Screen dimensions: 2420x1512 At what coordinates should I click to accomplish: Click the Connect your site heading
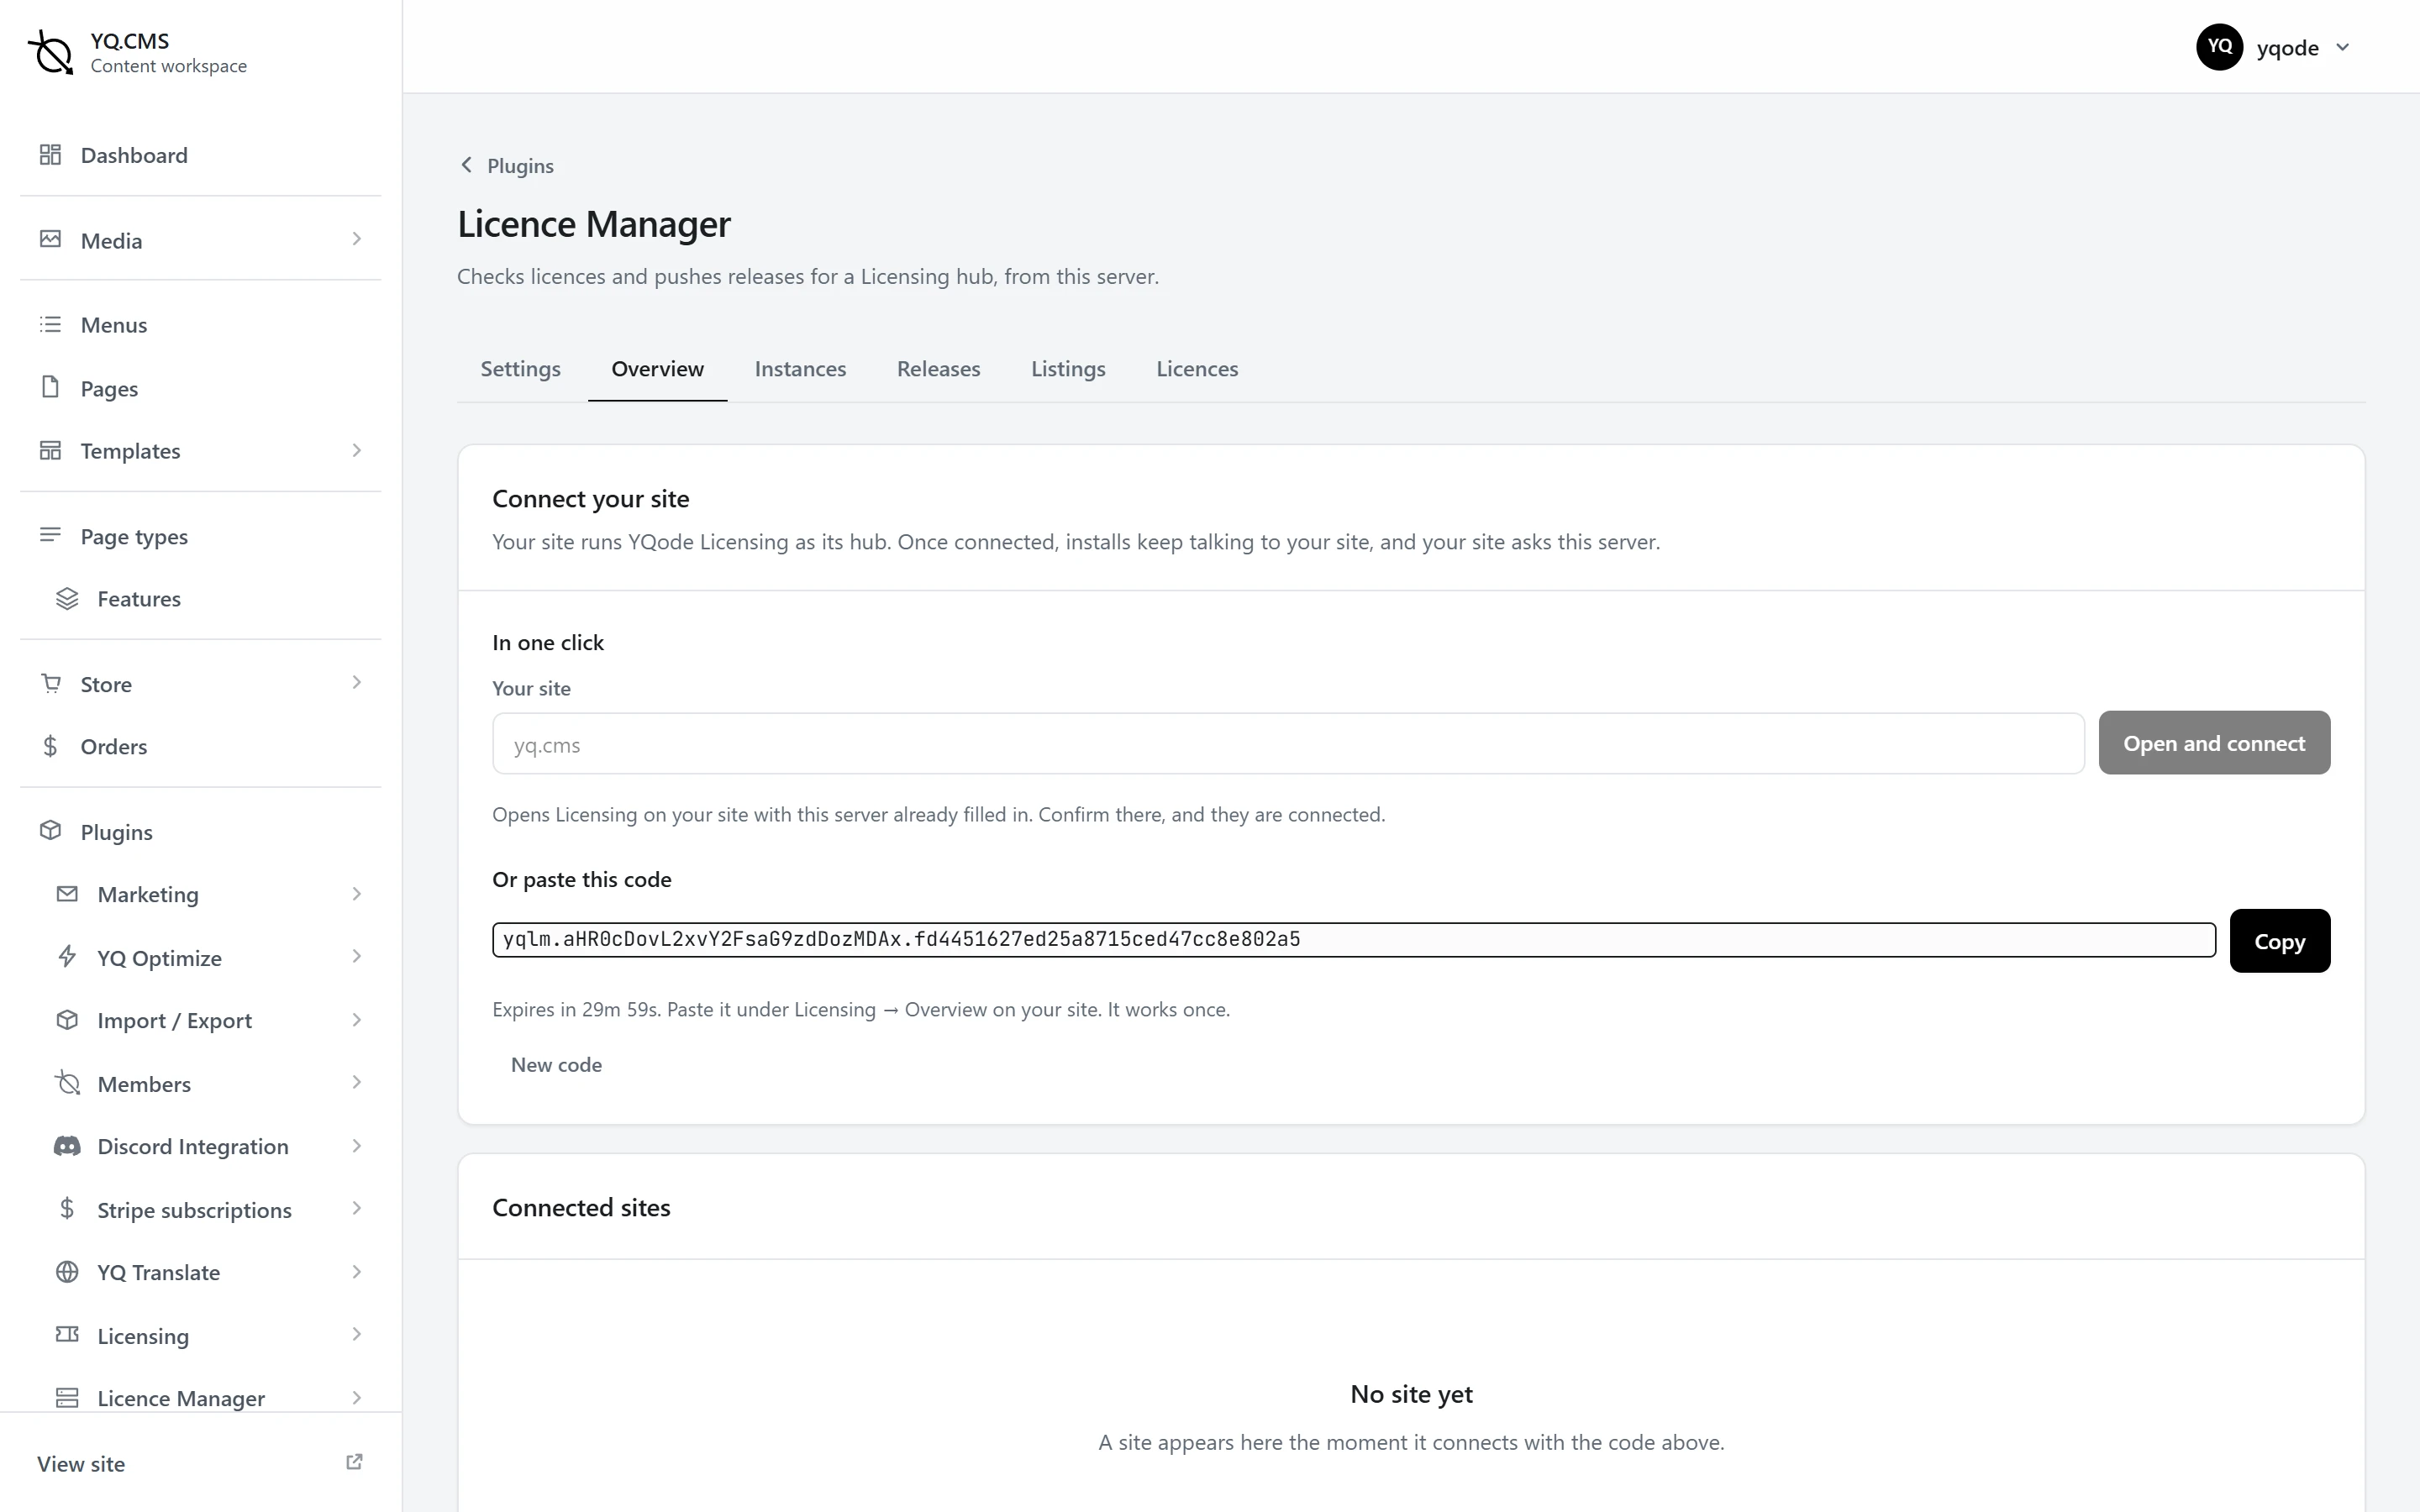(x=590, y=499)
